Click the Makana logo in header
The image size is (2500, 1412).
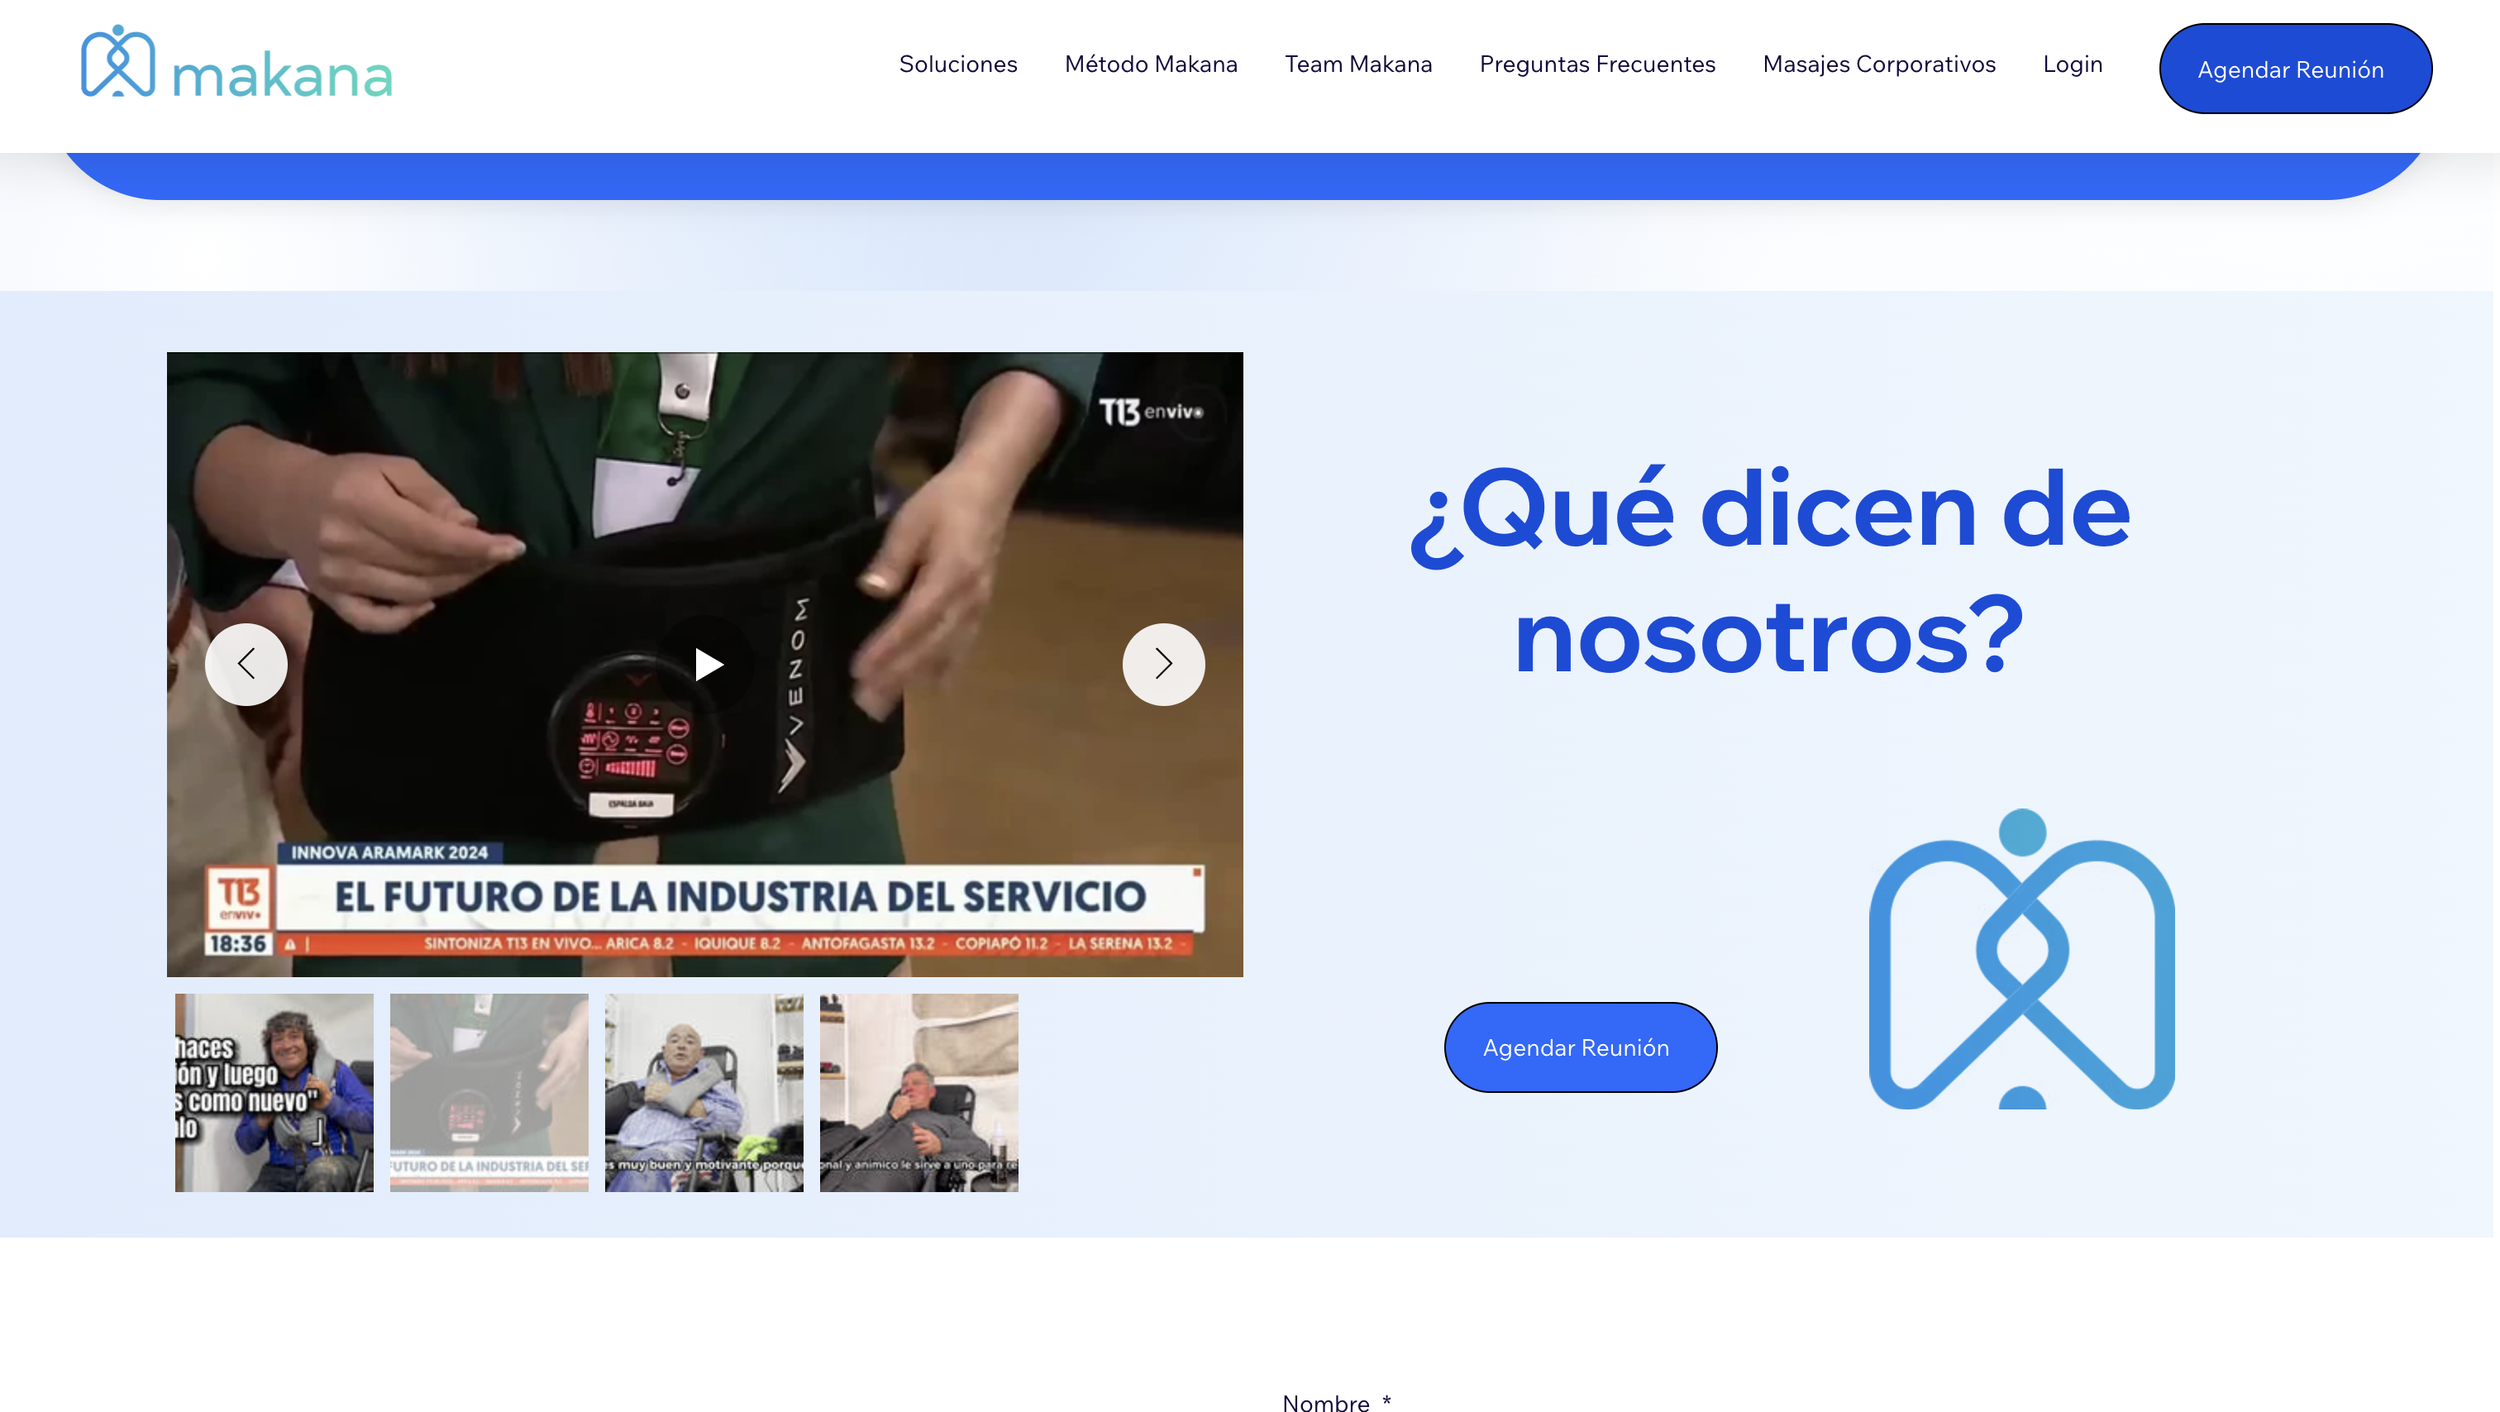(236, 63)
